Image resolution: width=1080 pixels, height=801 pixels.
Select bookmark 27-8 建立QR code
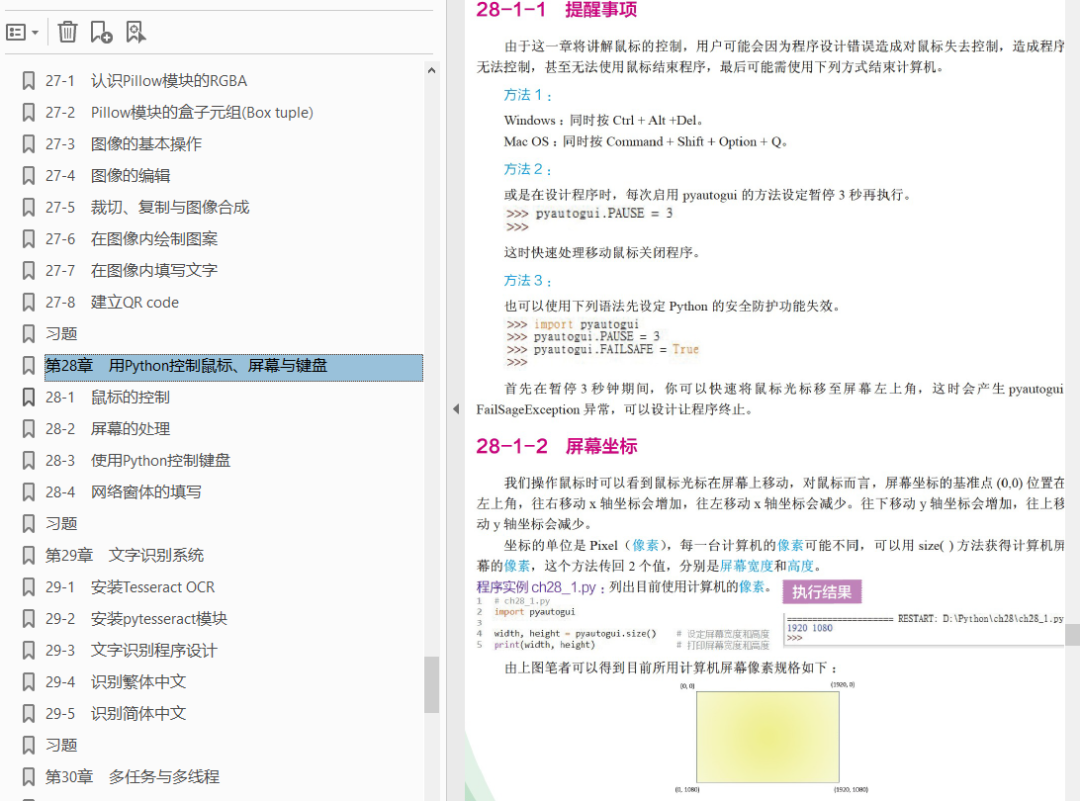coord(112,302)
